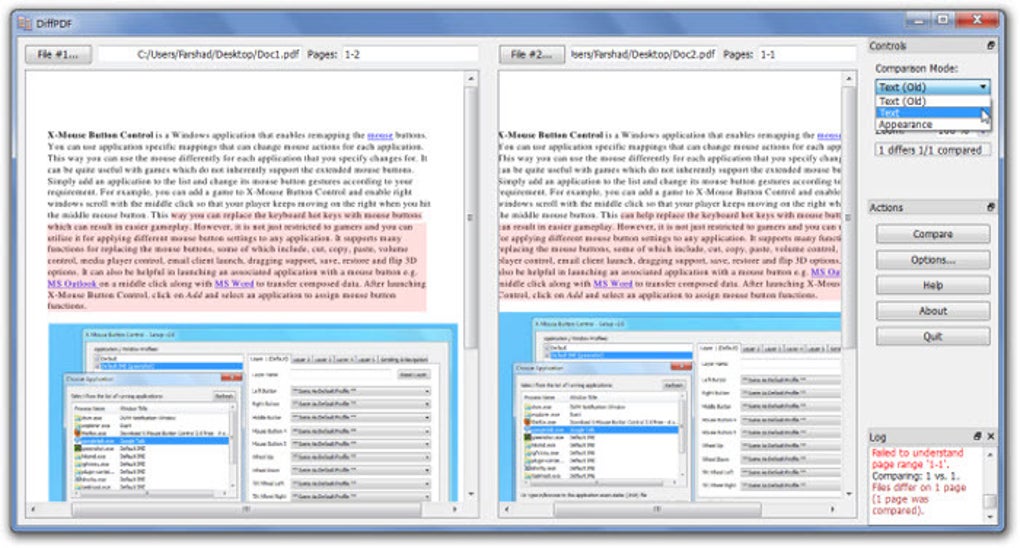This screenshot has height=548, width=1020.
Task: Click right document vertical scrollbar up arrow
Action: click(x=848, y=79)
